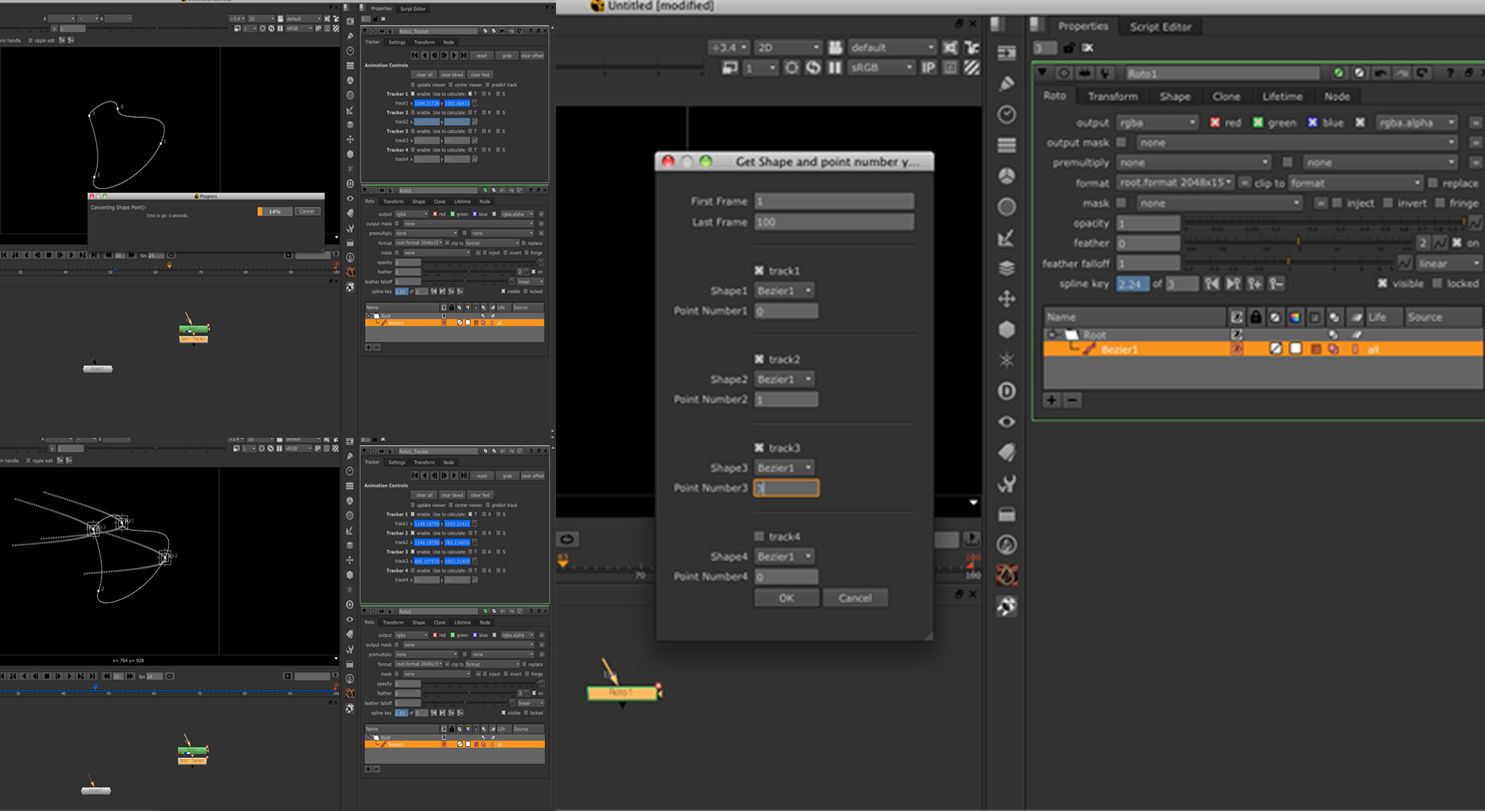Click the go to previous spline key icon

tap(1211, 284)
